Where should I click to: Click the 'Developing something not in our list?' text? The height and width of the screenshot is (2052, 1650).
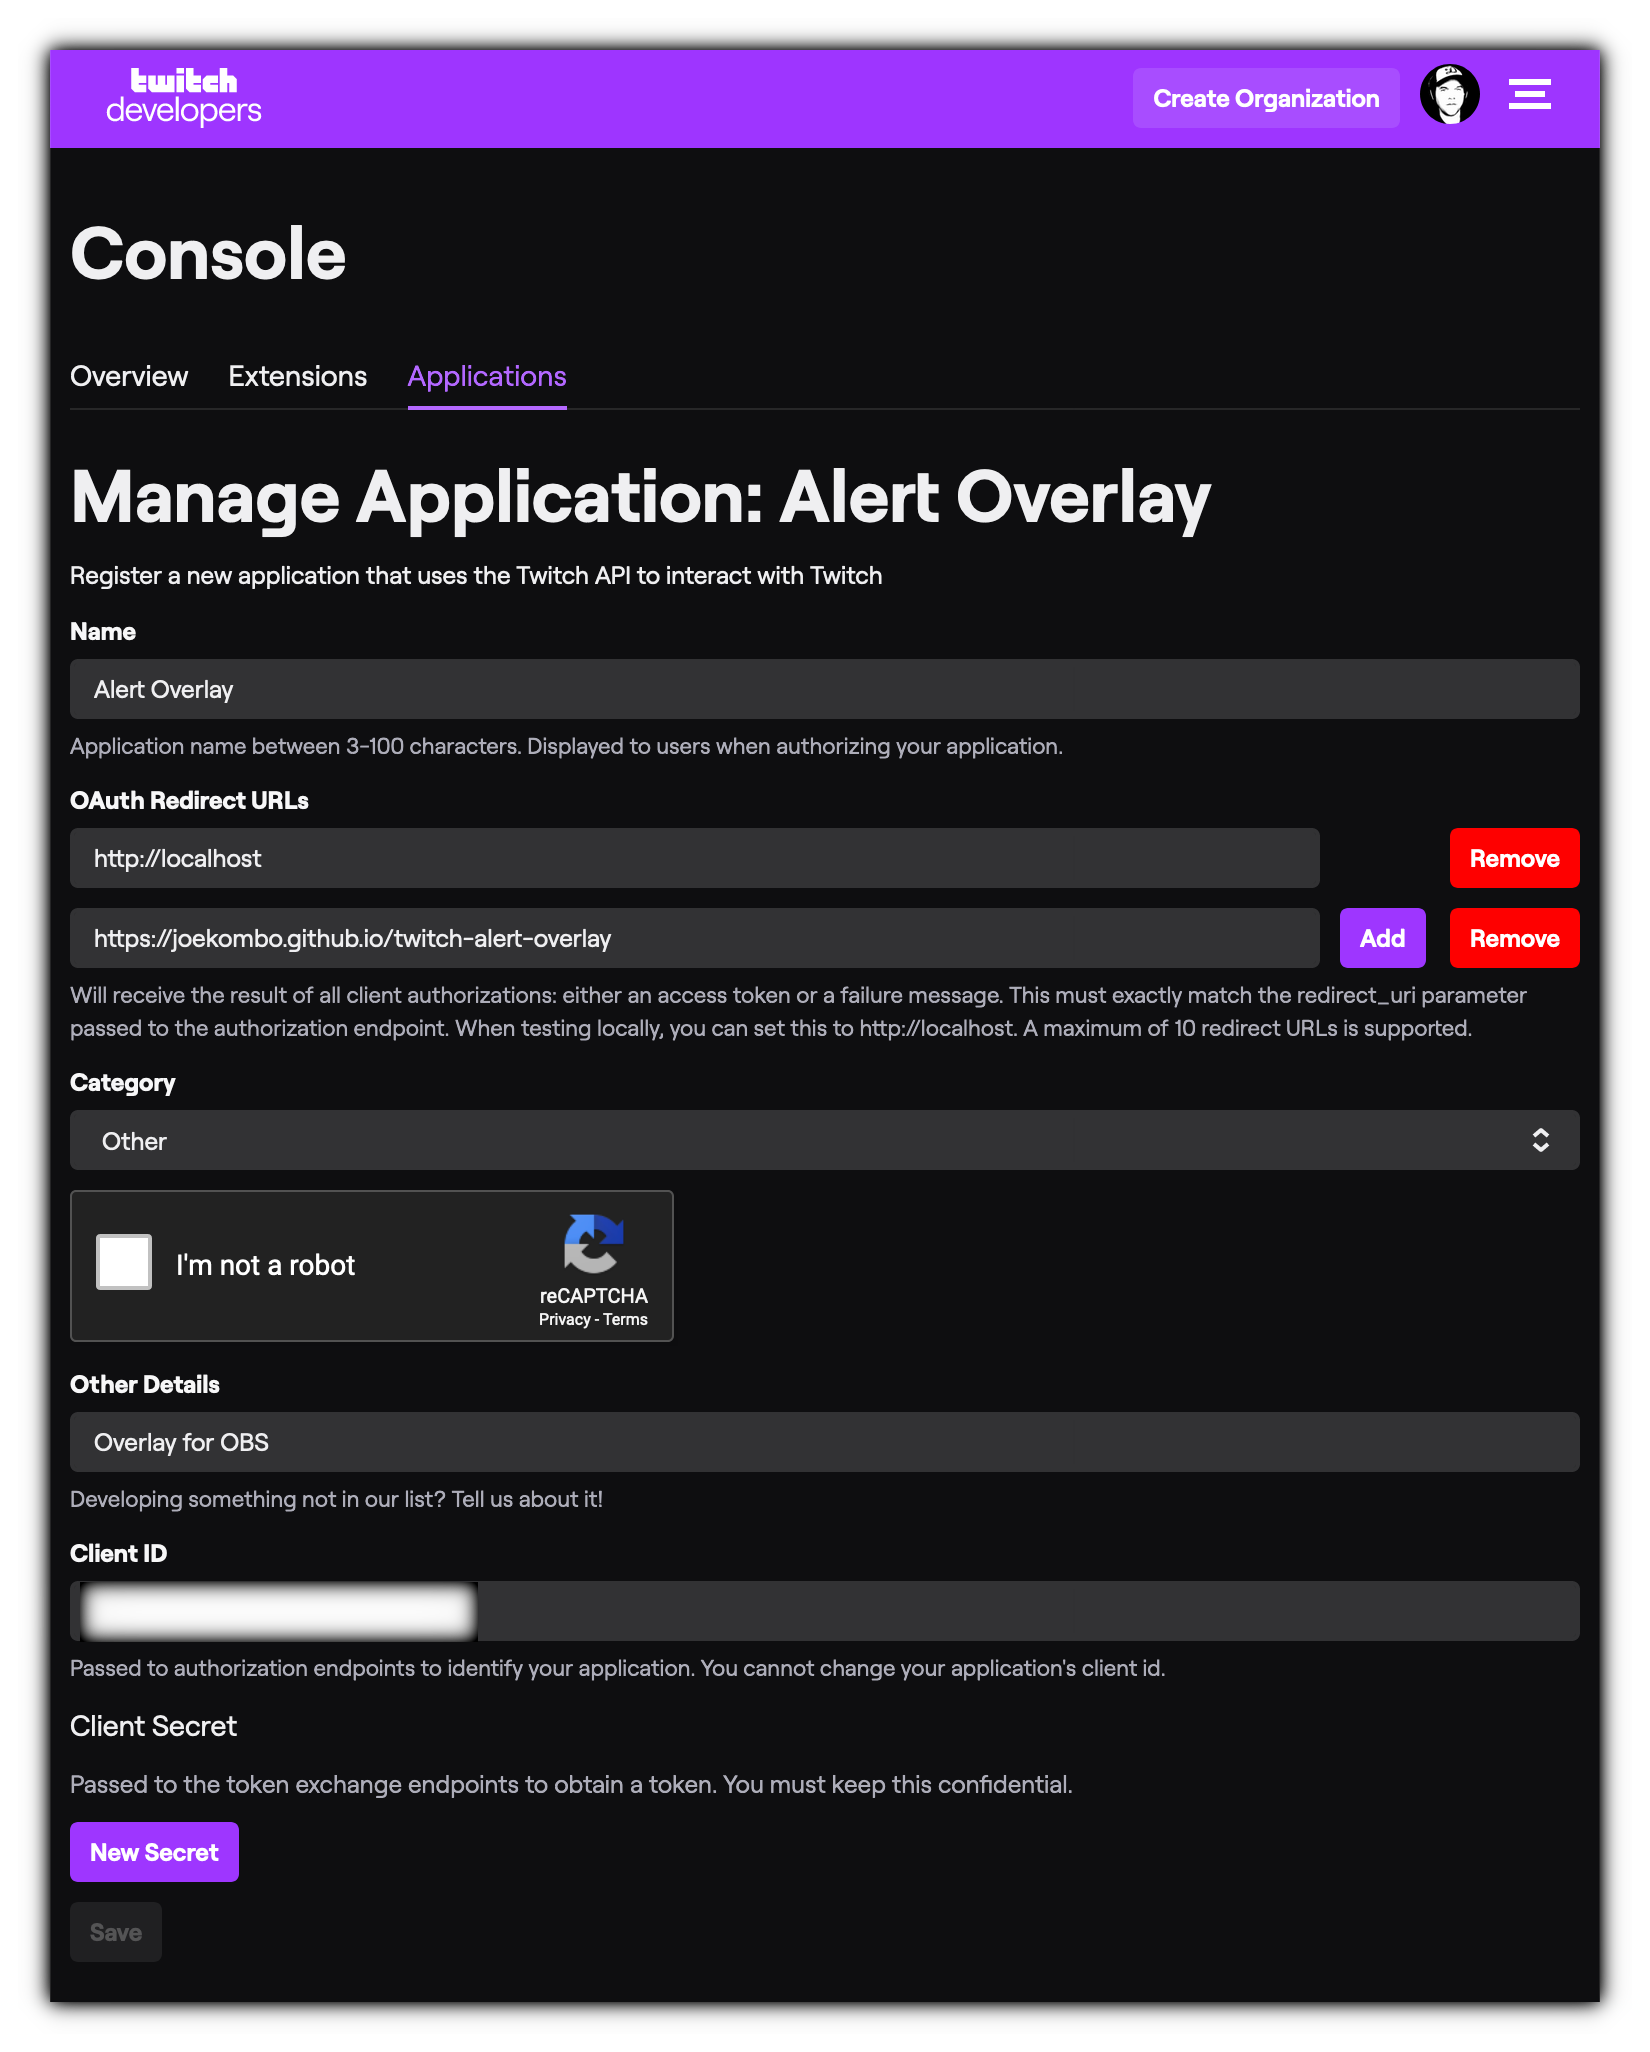tap(336, 1499)
